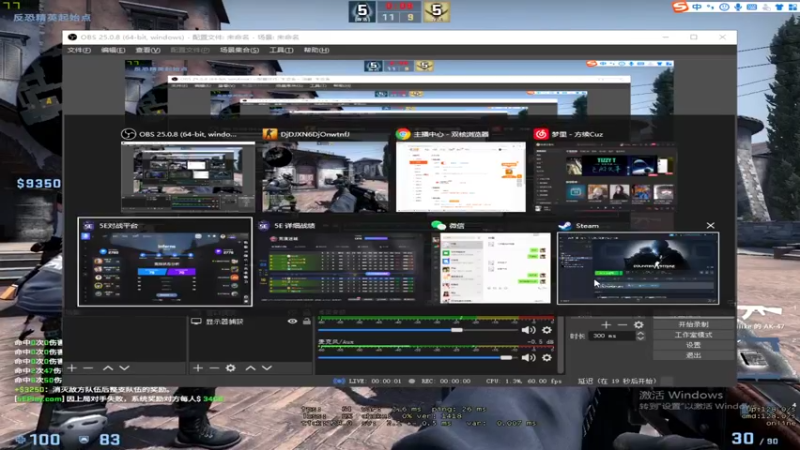Mute the 麦克风/Aux speaker icon
The image size is (800, 450).
point(528,358)
